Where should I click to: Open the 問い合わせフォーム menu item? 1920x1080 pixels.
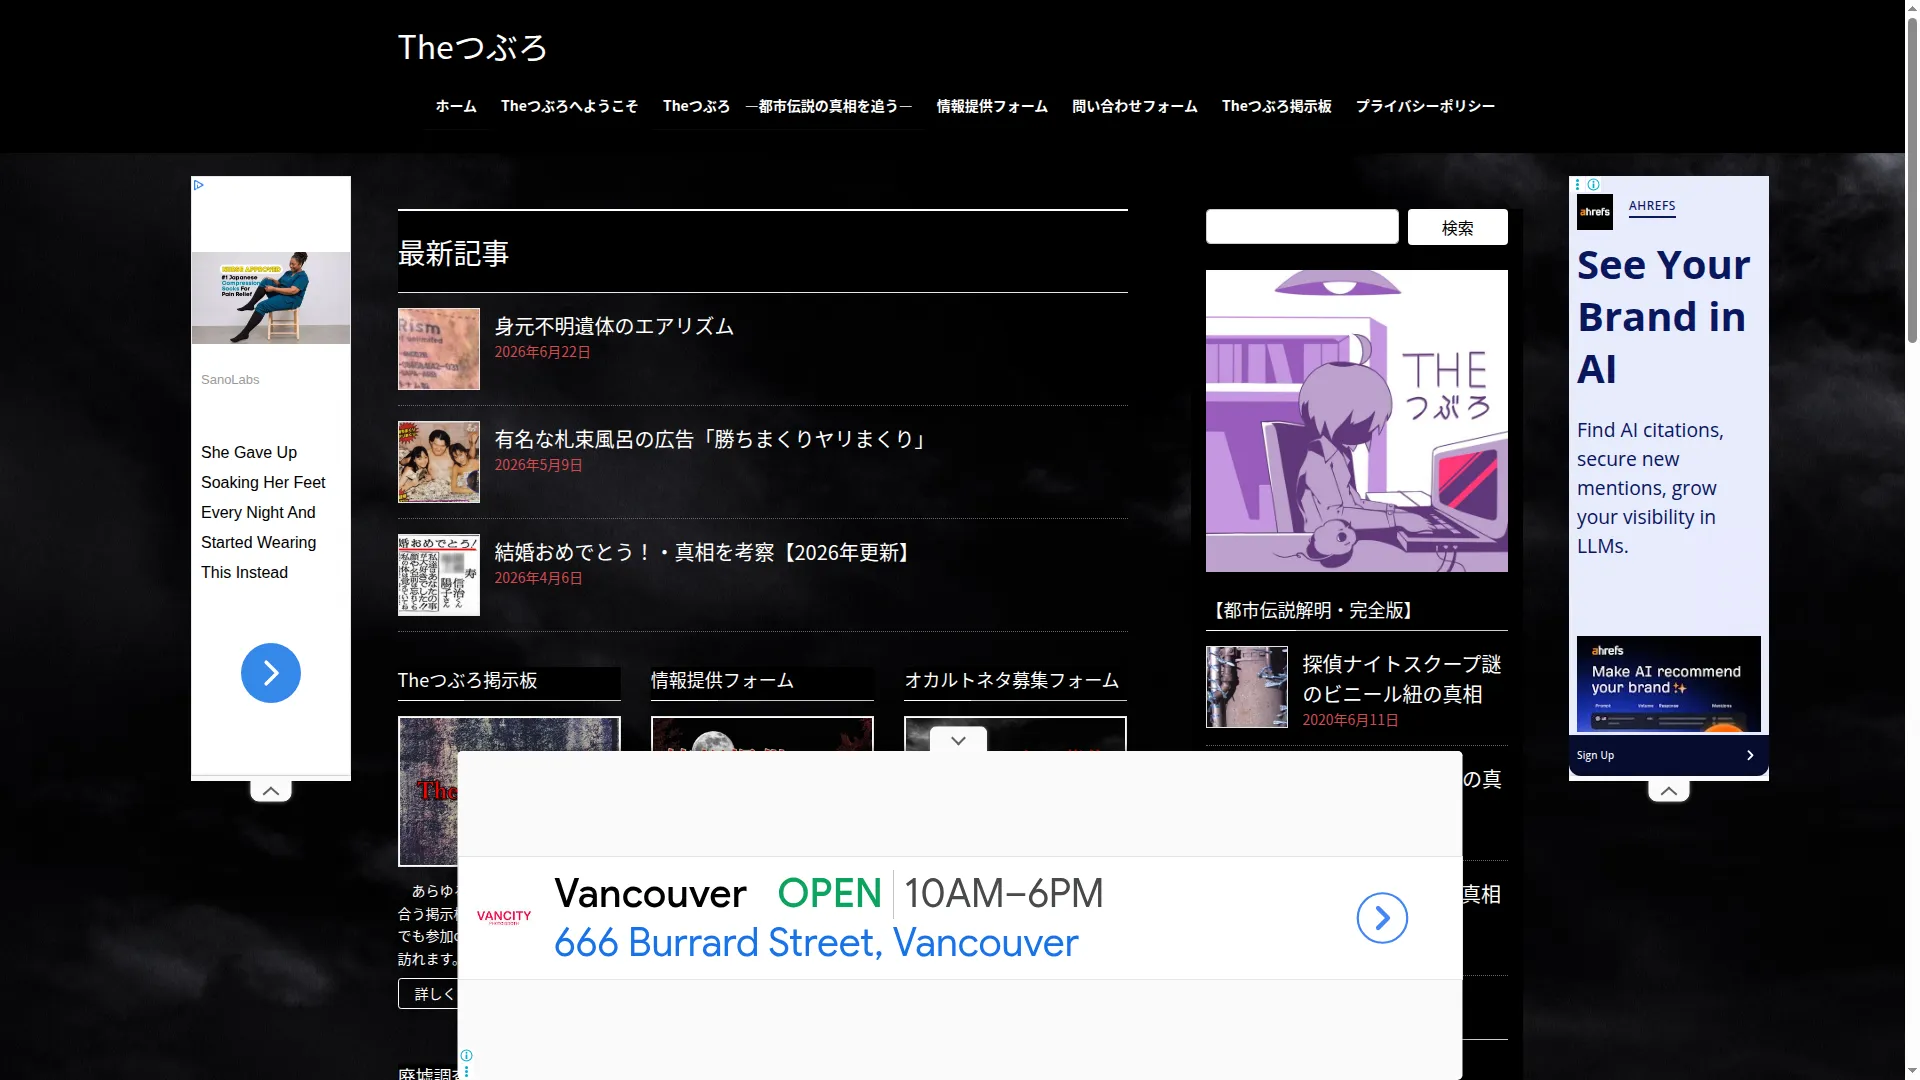pyautogui.click(x=1135, y=106)
